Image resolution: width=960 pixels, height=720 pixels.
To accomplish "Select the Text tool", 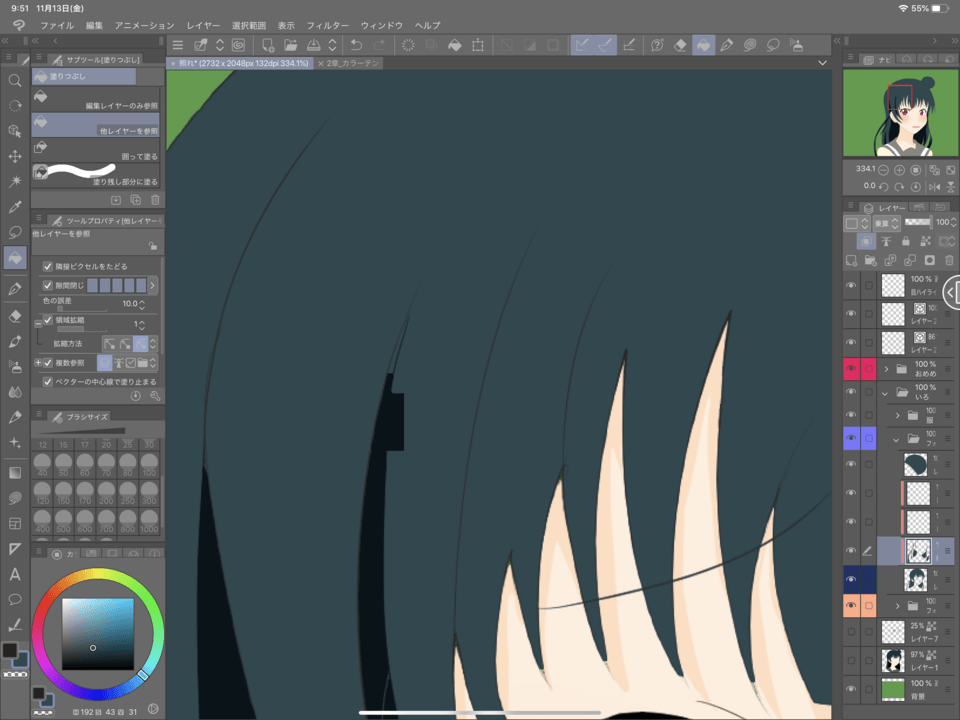I will click(15, 574).
